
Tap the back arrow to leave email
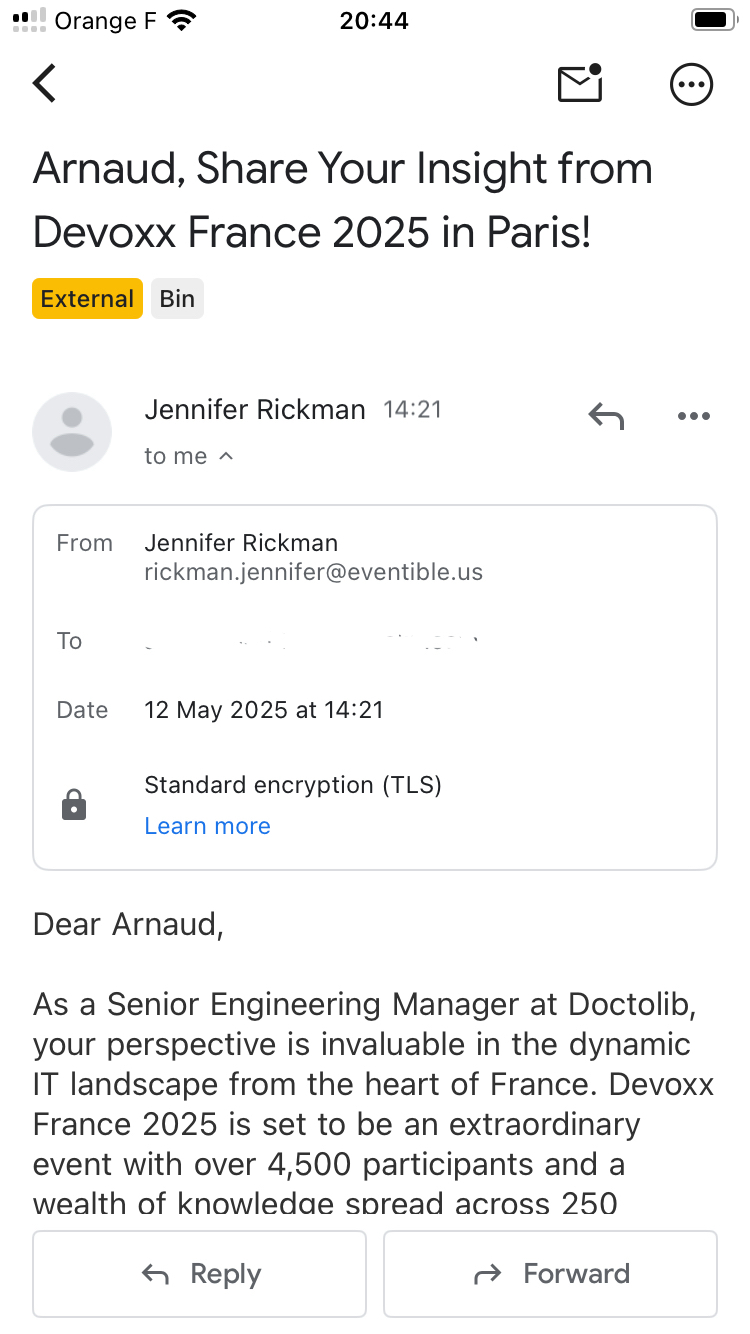45,84
